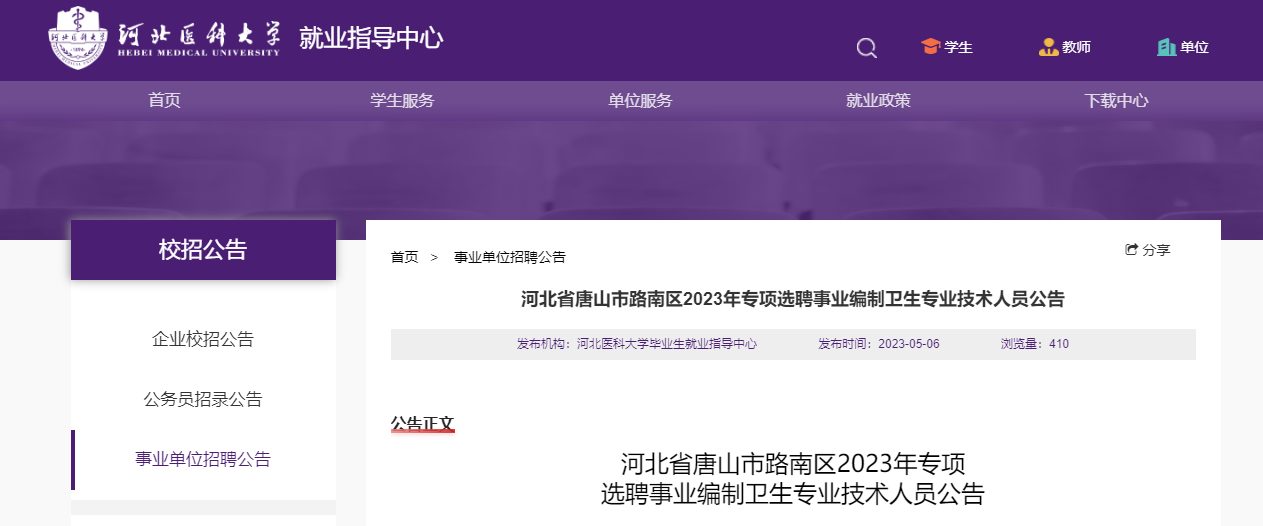
Task: Open the 下载中心 menu
Action: click(1116, 100)
